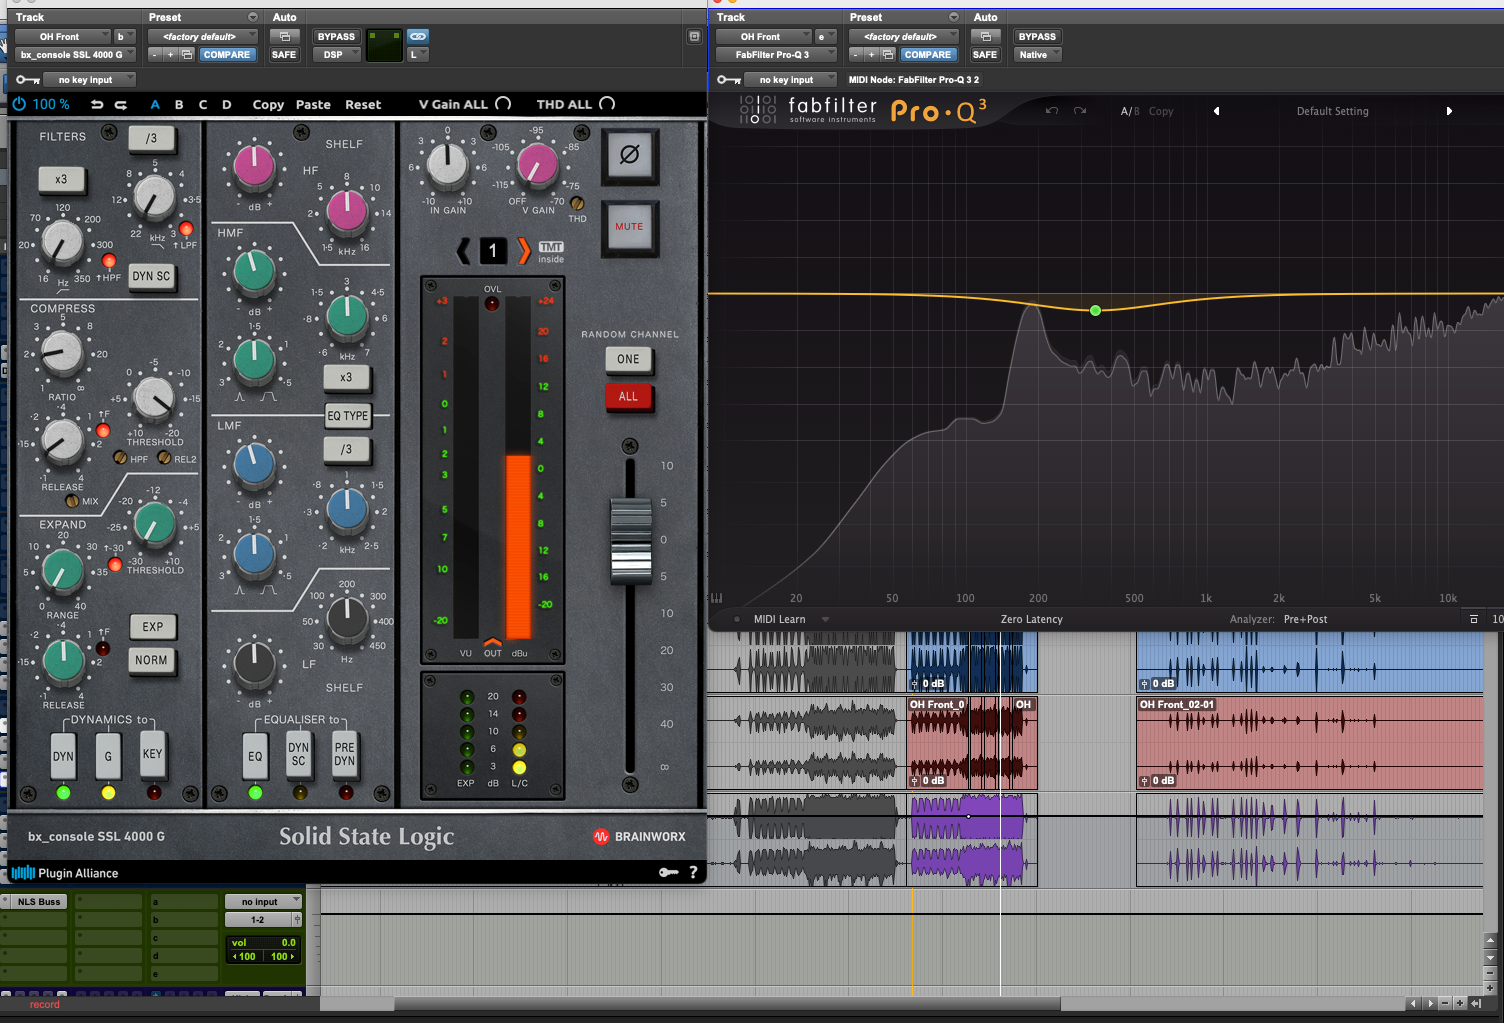Click Reset in SSL console toolbar
Viewport: 1504px width, 1023px height.
tap(363, 104)
